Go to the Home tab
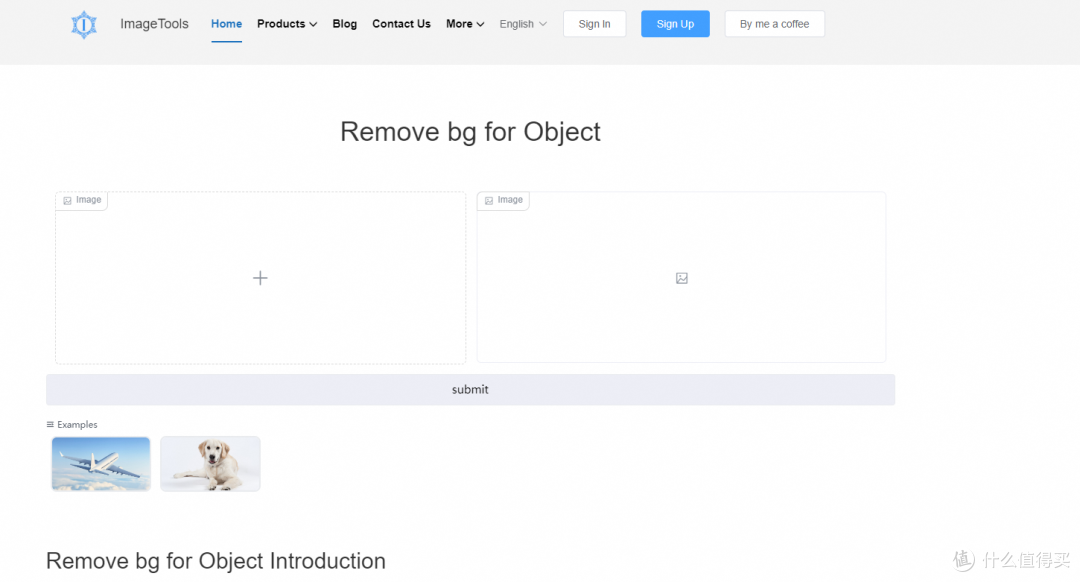This screenshot has width=1080, height=582. pos(226,24)
